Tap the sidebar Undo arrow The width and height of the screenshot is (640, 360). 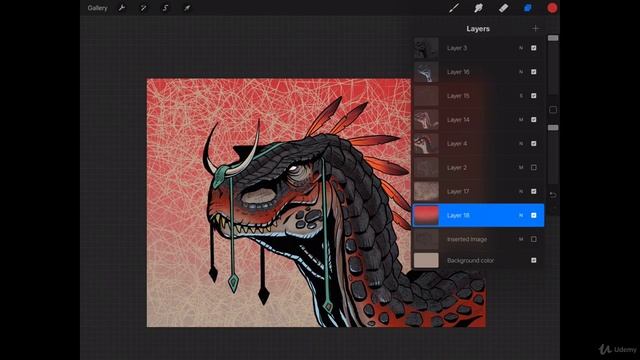[x=553, y=195]
